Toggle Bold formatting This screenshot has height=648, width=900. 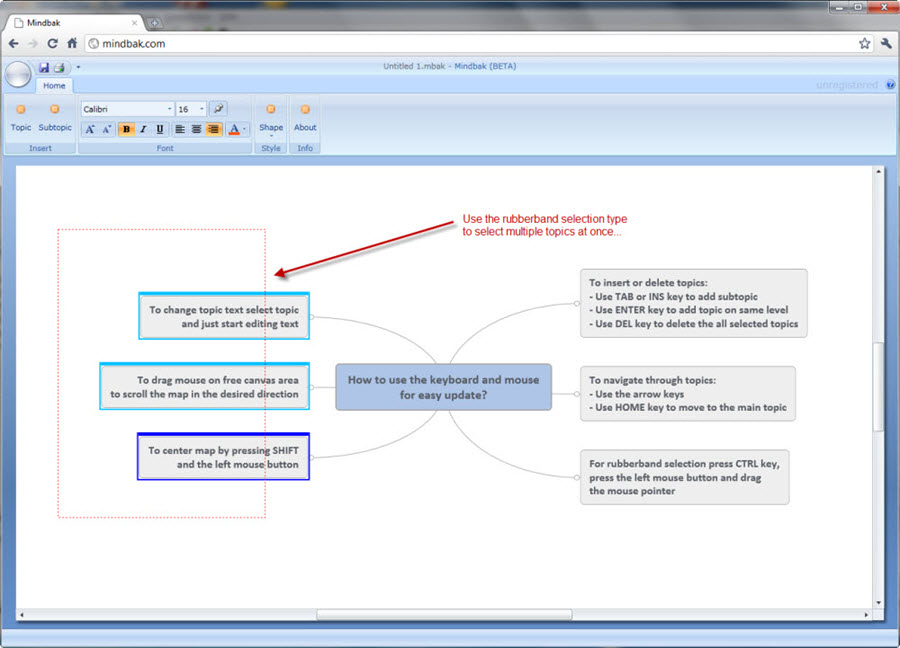pyautogui.click(x=127, y=129)
